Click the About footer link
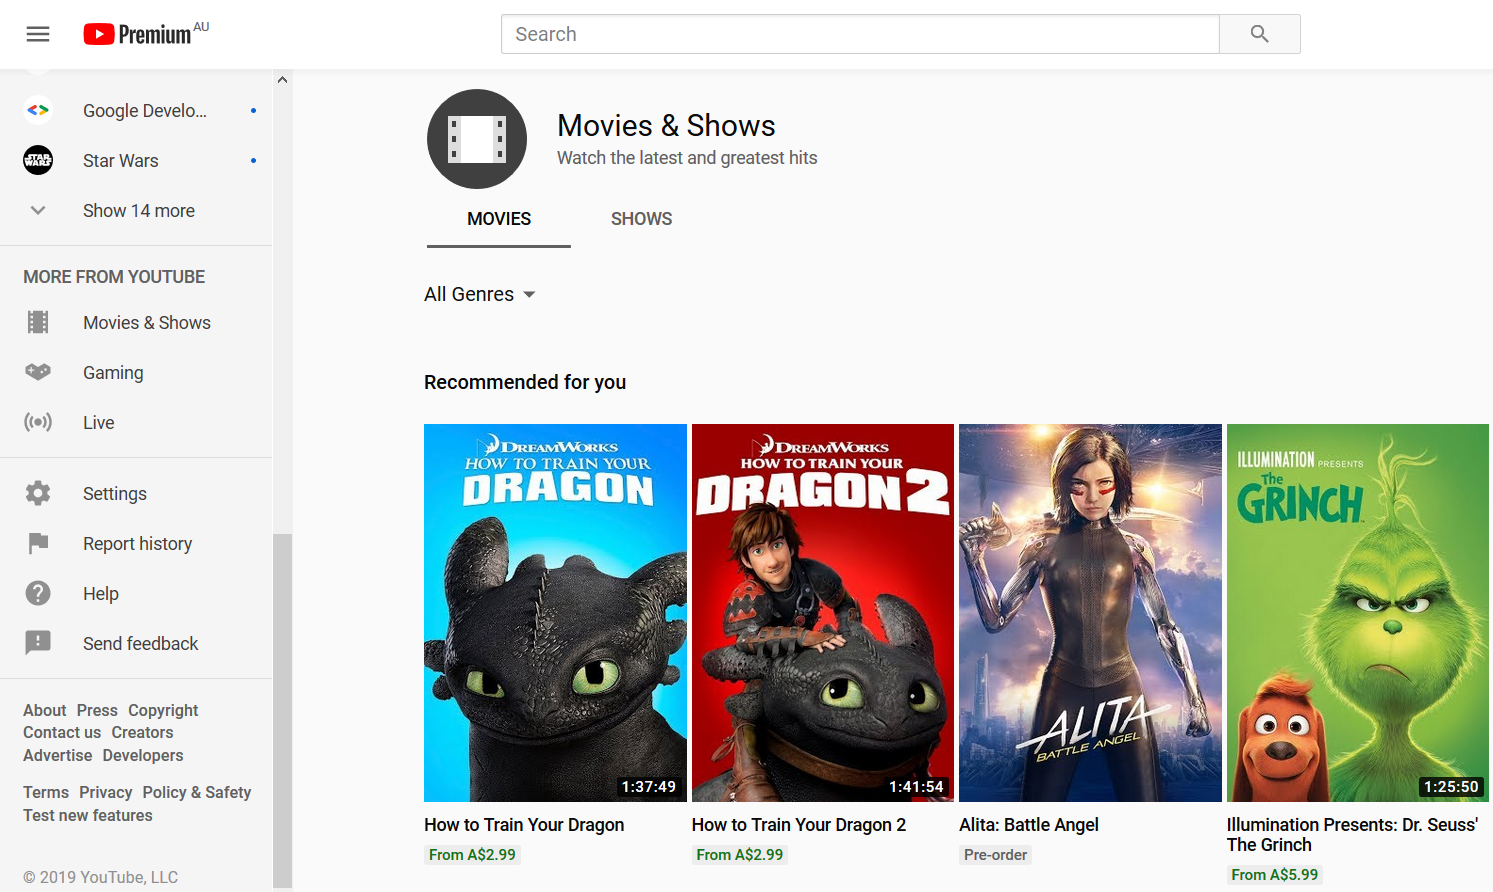Image resolution: width=1493 pixels, height=892 pixels. pyautogui.click(x=45, y=710)
